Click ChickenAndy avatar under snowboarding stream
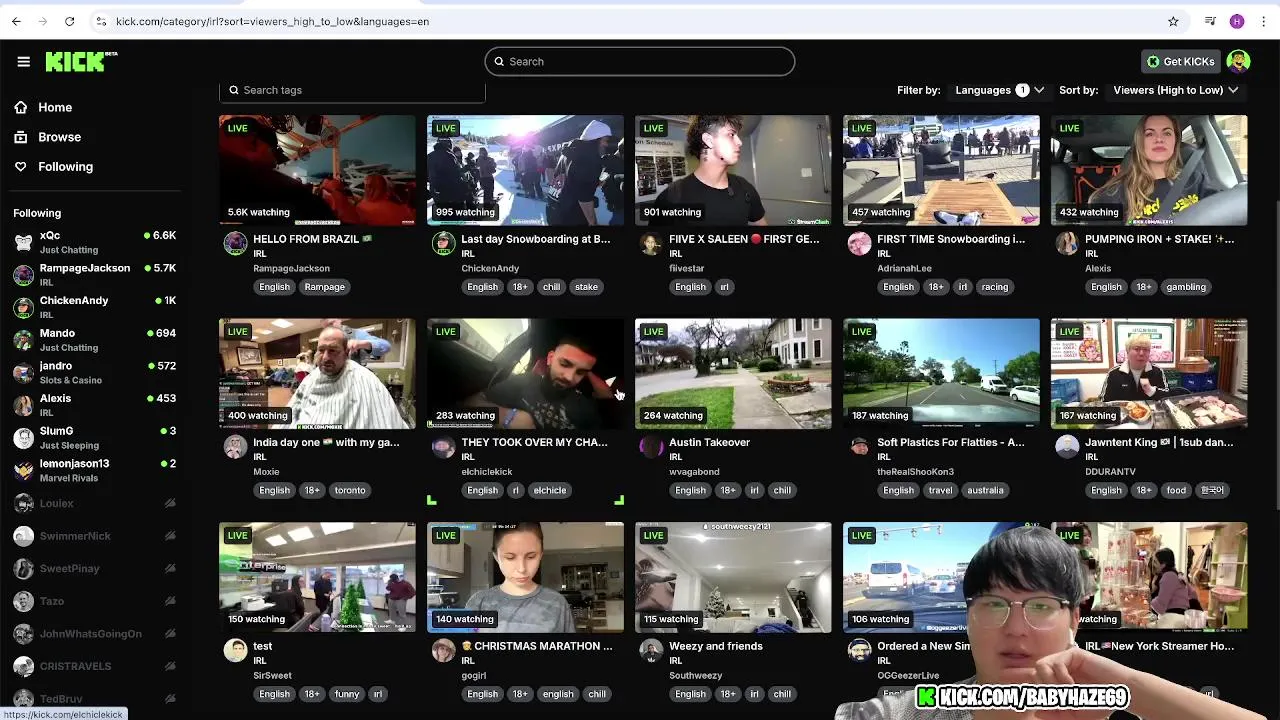 click(x=443, y=244)
